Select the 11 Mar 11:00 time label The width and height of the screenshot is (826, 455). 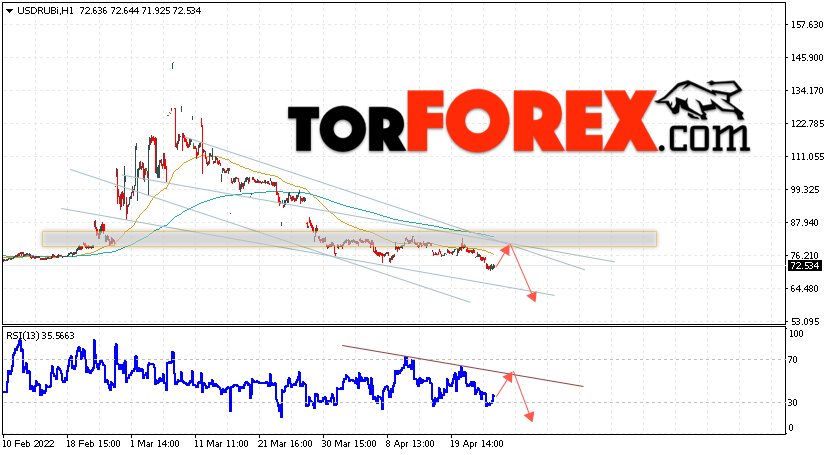221,444
